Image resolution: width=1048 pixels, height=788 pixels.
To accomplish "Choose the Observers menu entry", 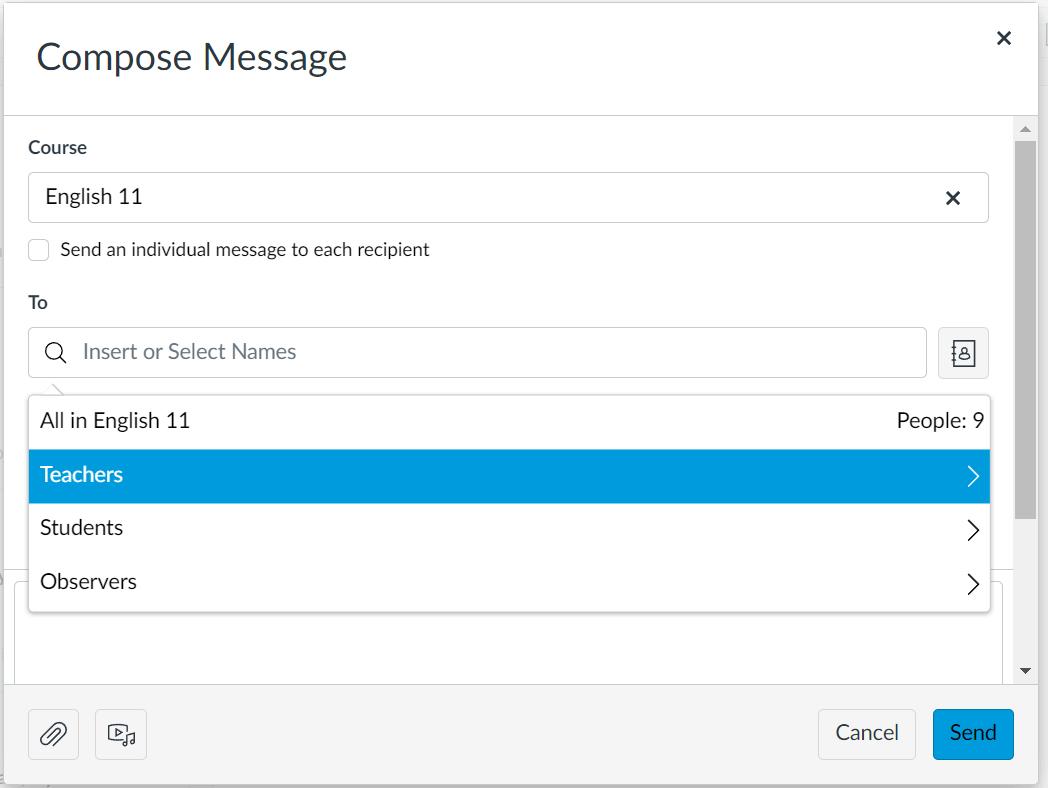I will pyautogui.click(x=89, y=582).
